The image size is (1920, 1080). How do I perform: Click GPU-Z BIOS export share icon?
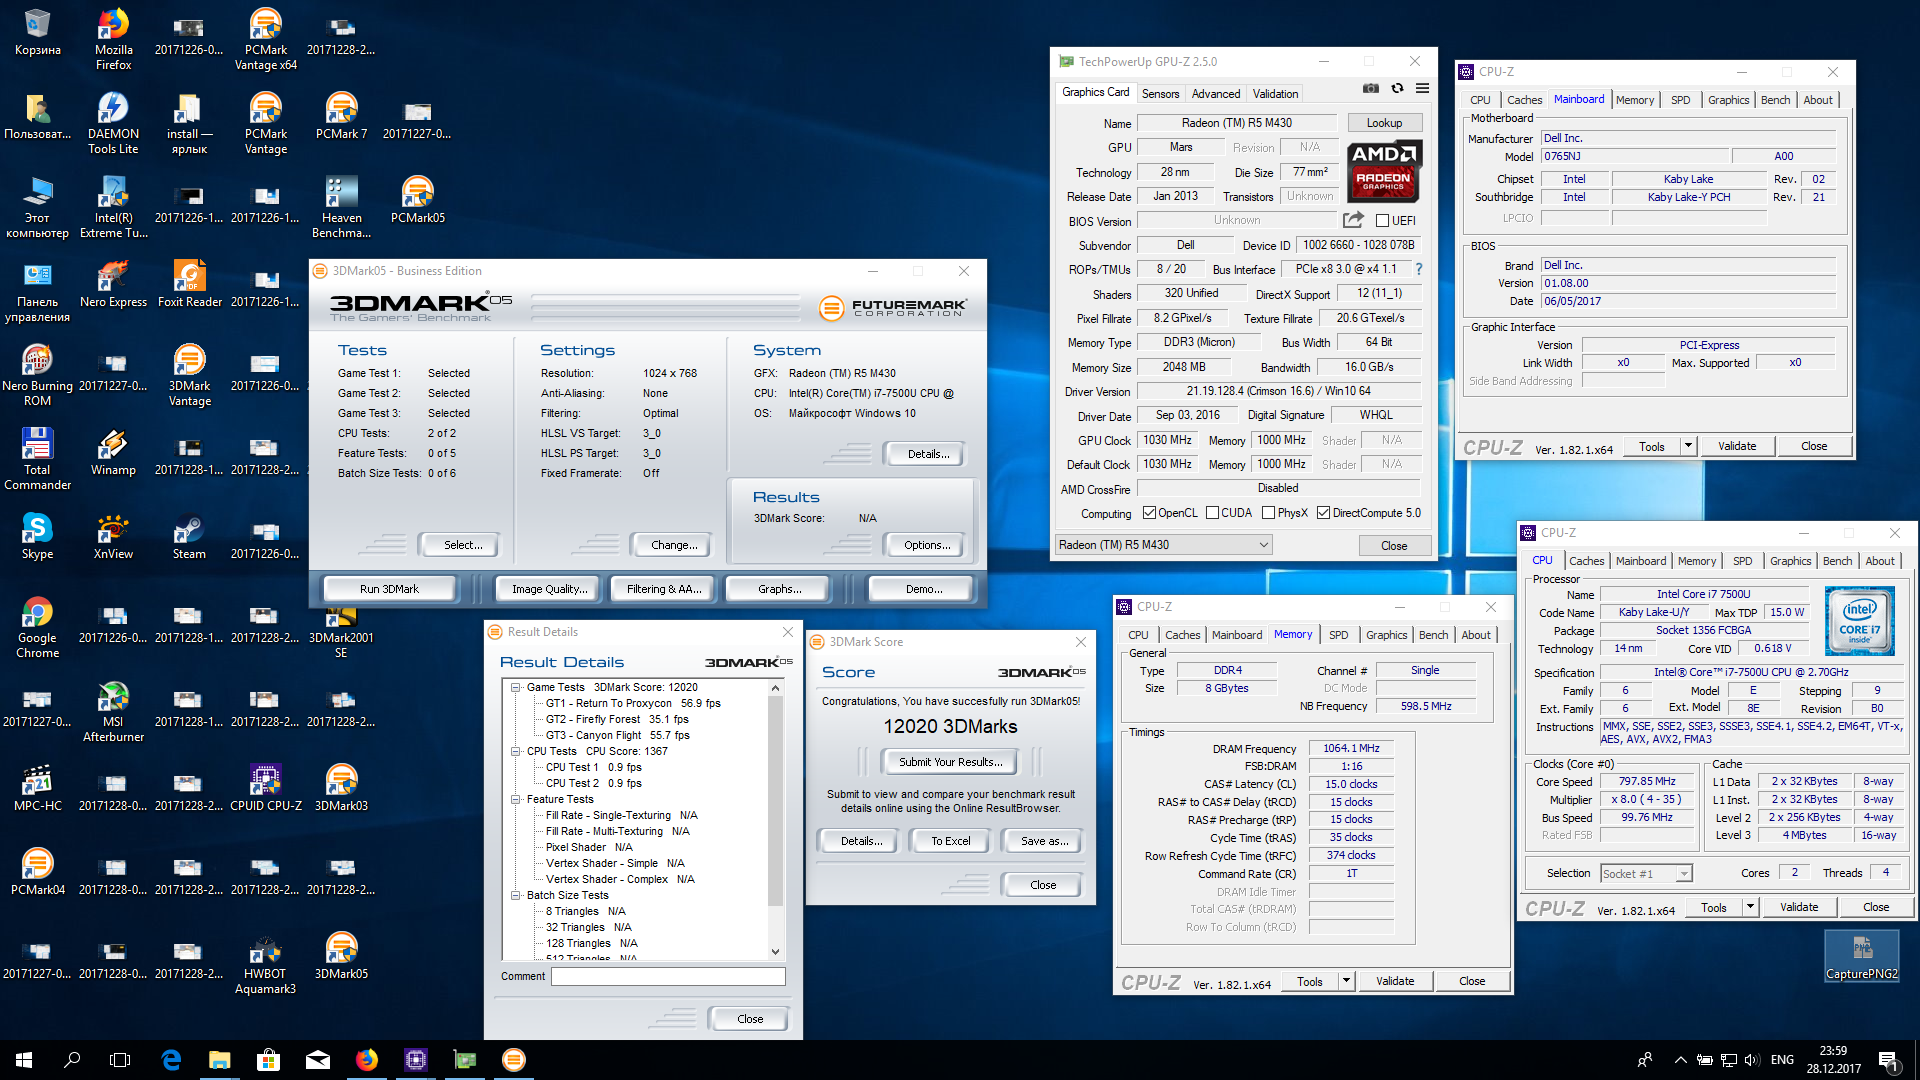coord(1353,220)
